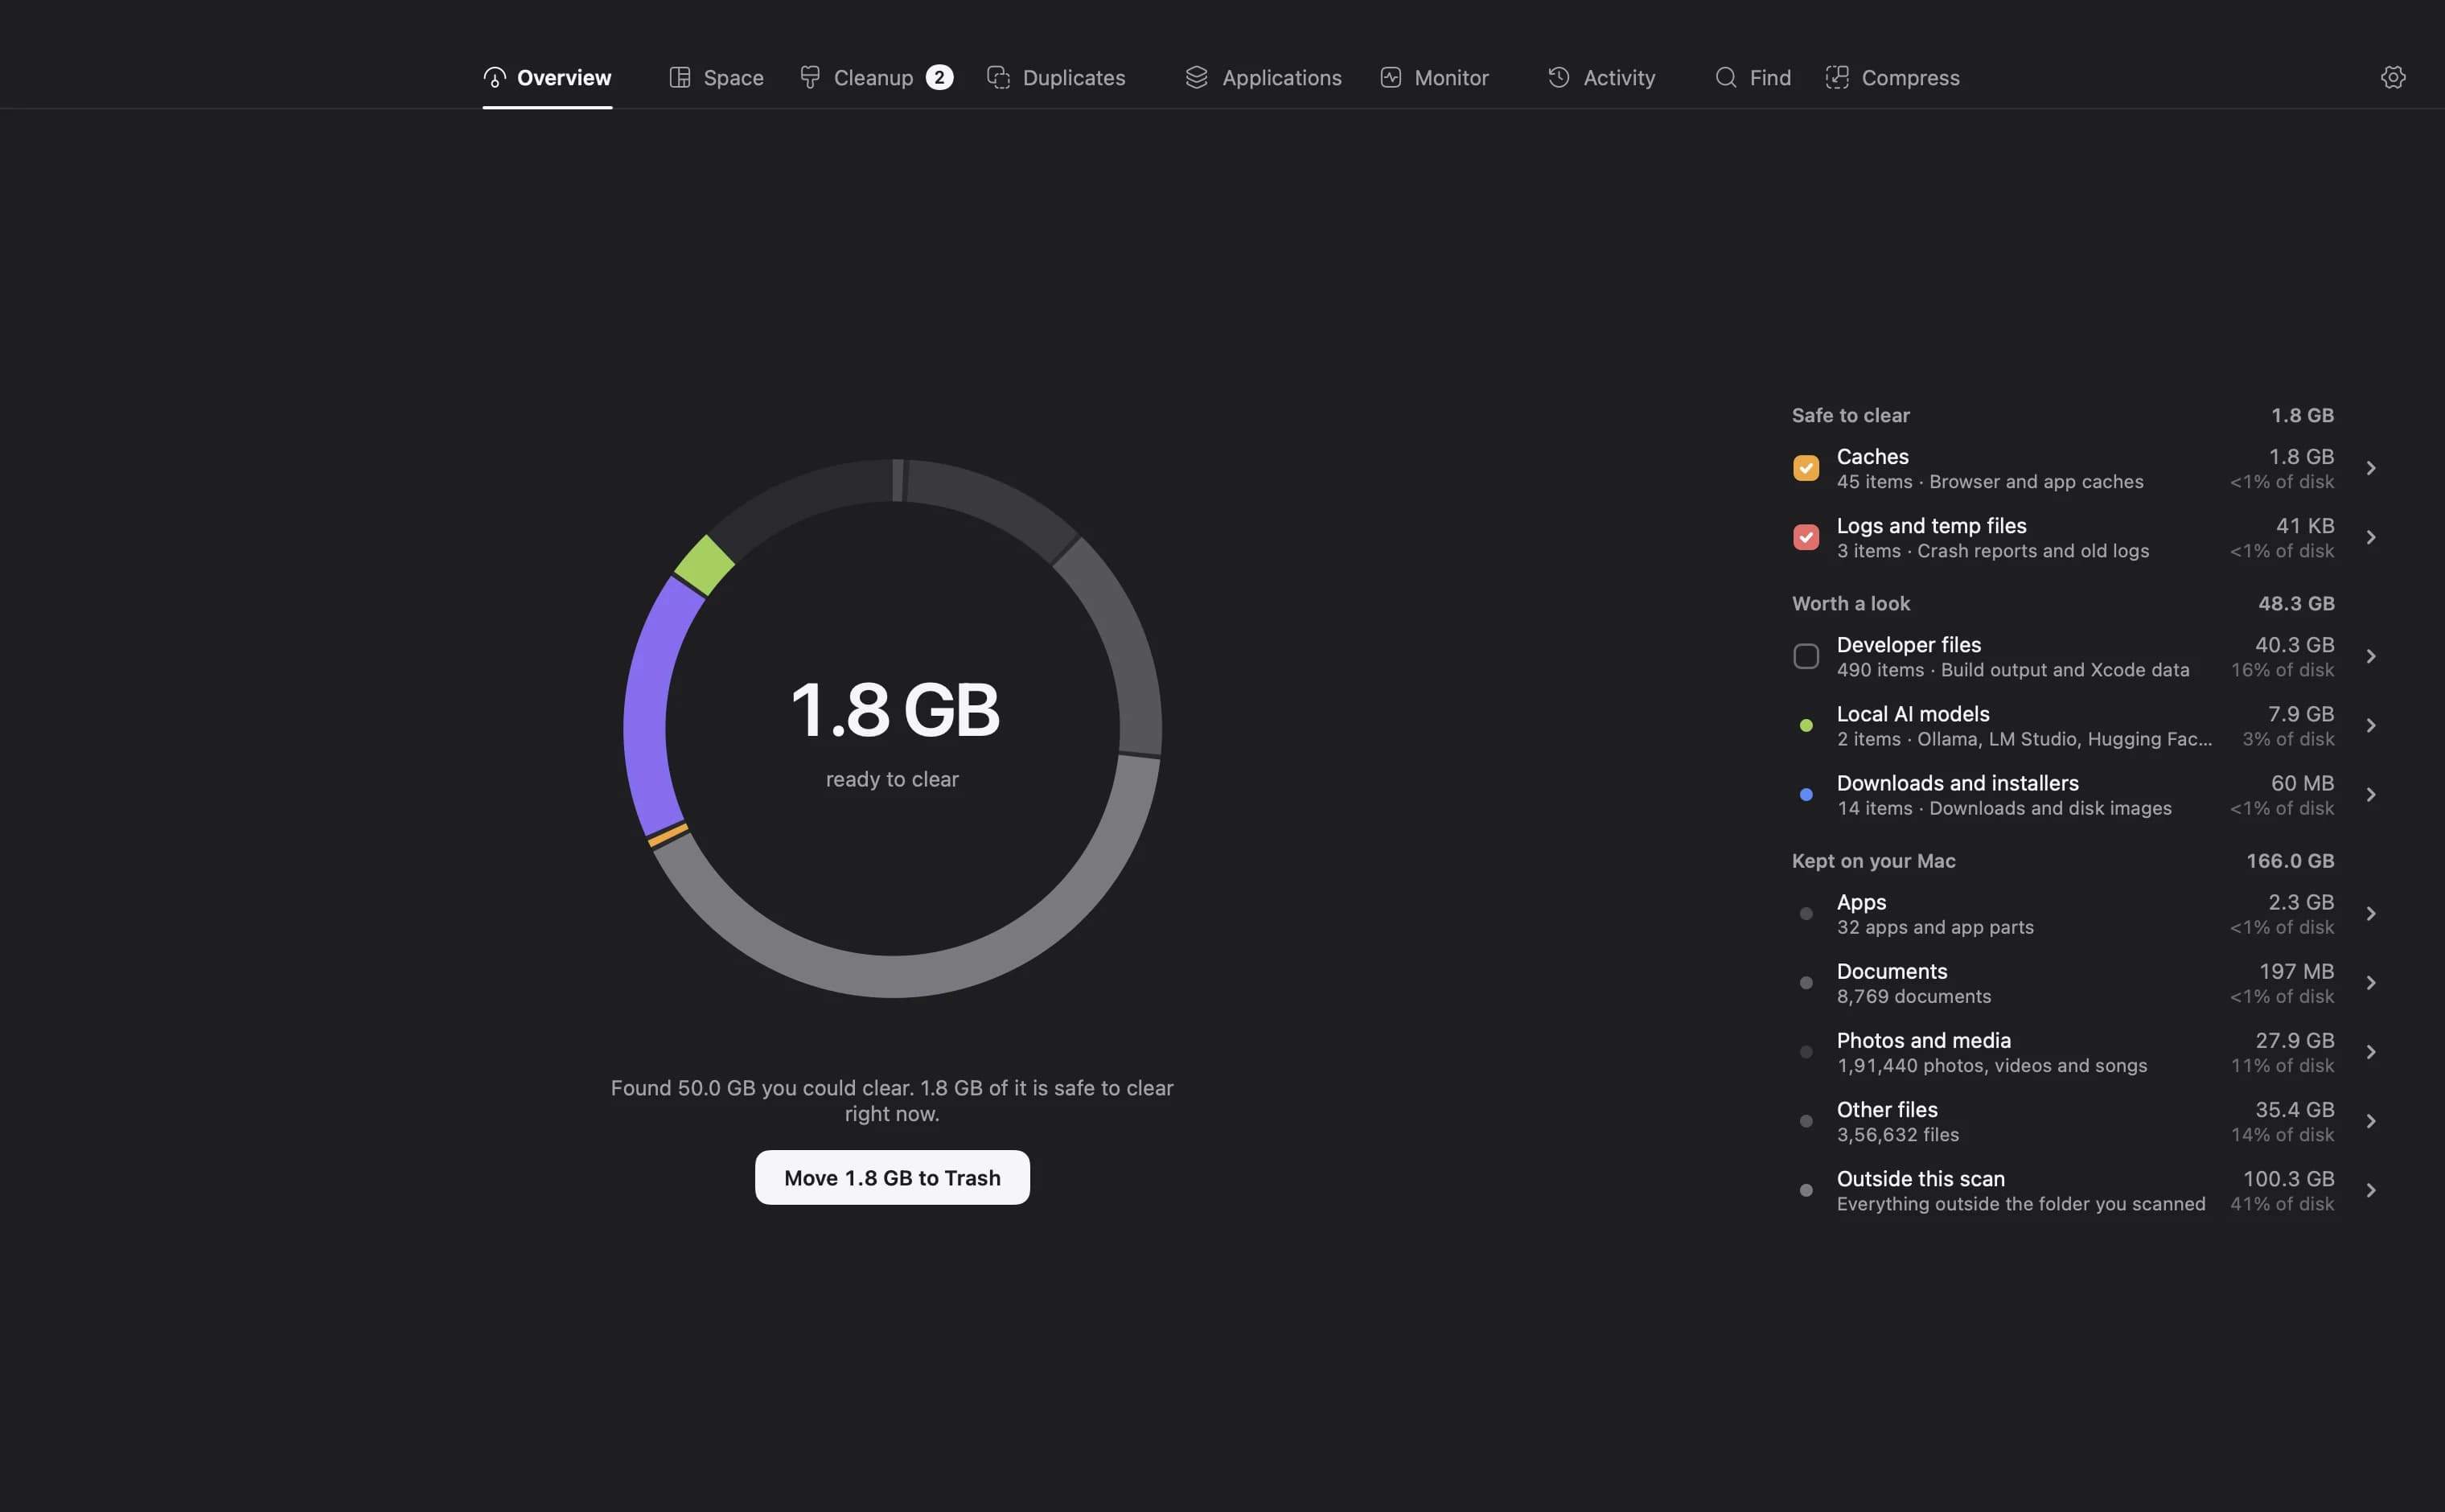
Task: Click Move 1.8 GB to Trash button
Action: (x=892, y=1177)
